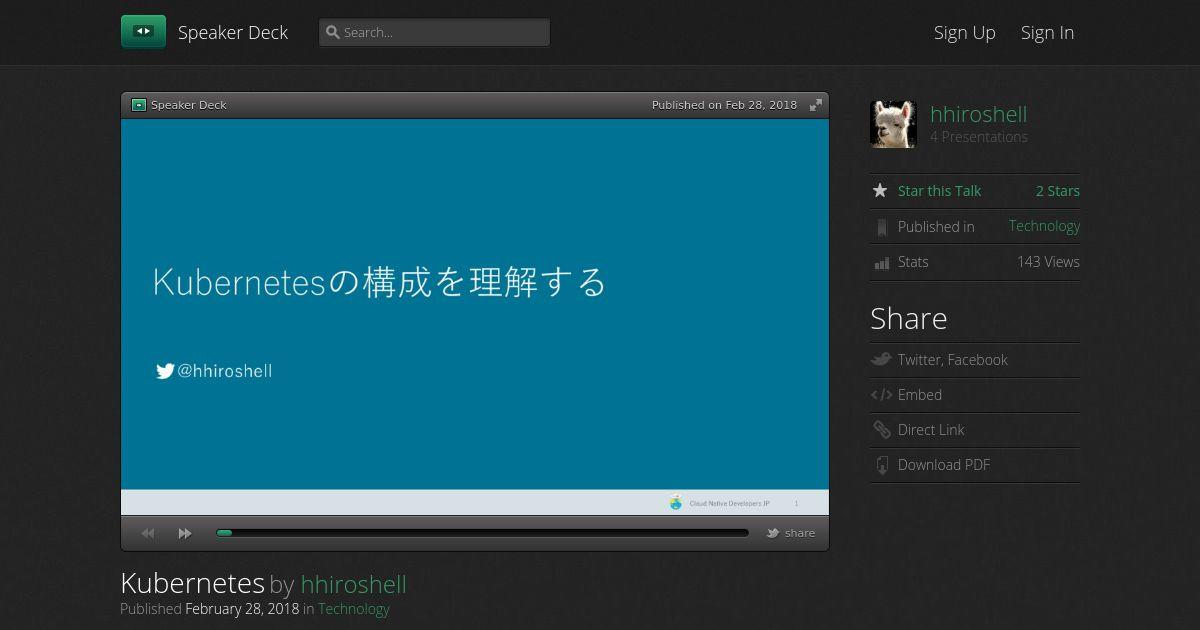Viewport: 1200px width, 630px height.
Task: Click the Twitter bird icon in Share section
Action: pyautogui.click(x=881, y=359)
